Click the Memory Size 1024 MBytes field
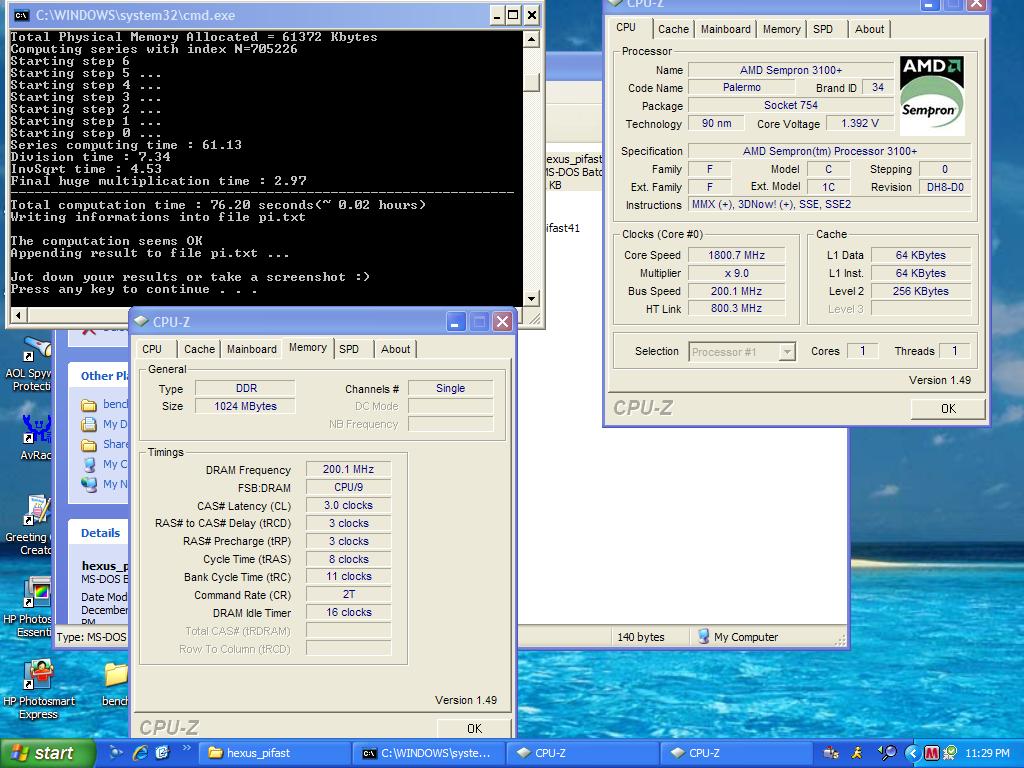 coord(245,406)
